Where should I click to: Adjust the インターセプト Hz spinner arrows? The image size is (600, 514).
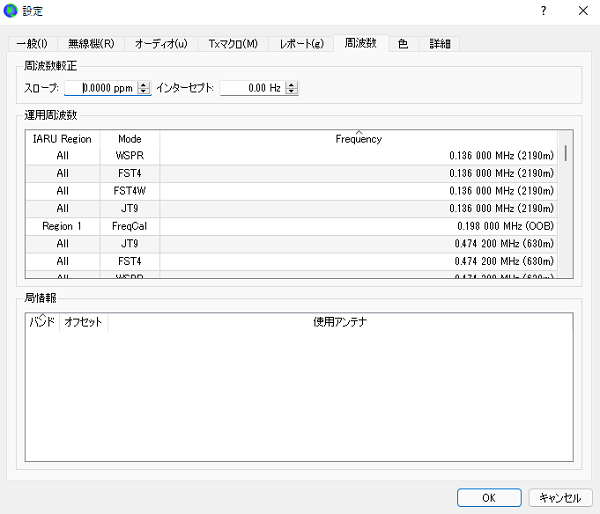(291, 88)
